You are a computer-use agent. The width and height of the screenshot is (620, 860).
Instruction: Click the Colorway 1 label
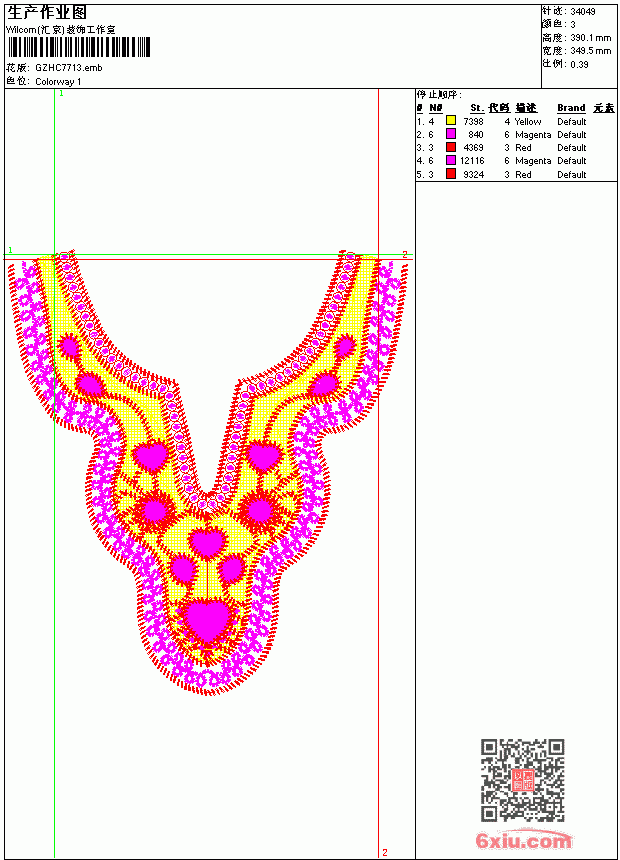click(58, 82)
